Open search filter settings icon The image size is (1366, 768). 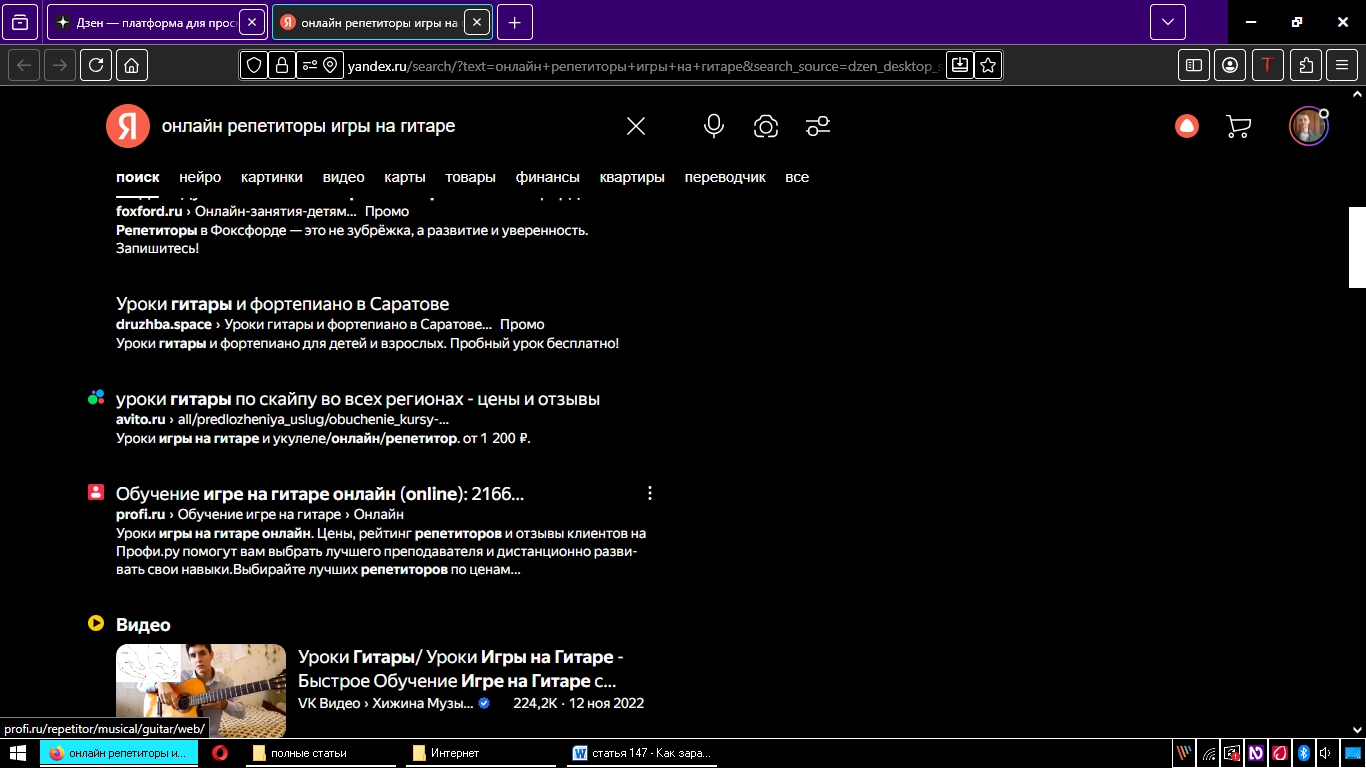pos(818,126)
